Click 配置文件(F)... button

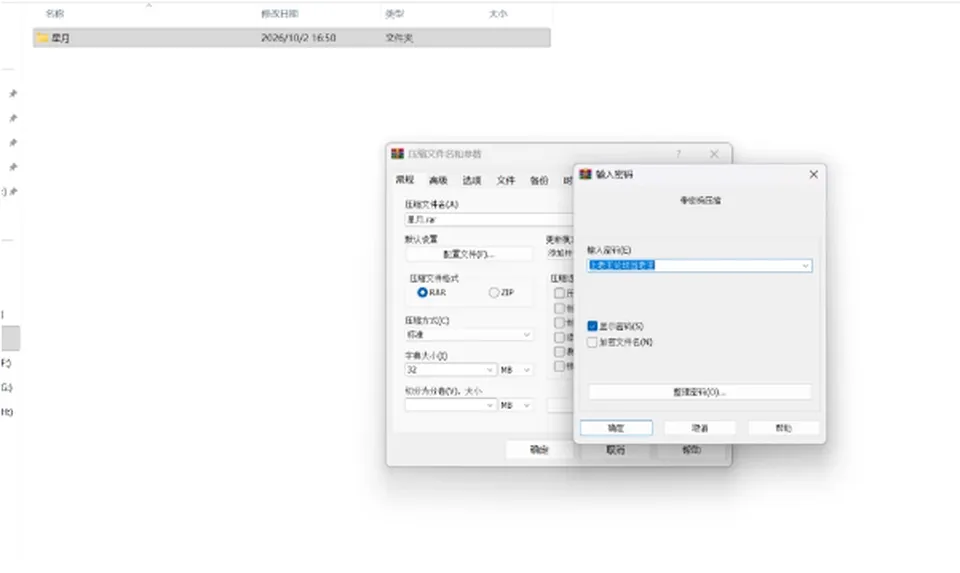pyautogui.click(x=468, y=254)
